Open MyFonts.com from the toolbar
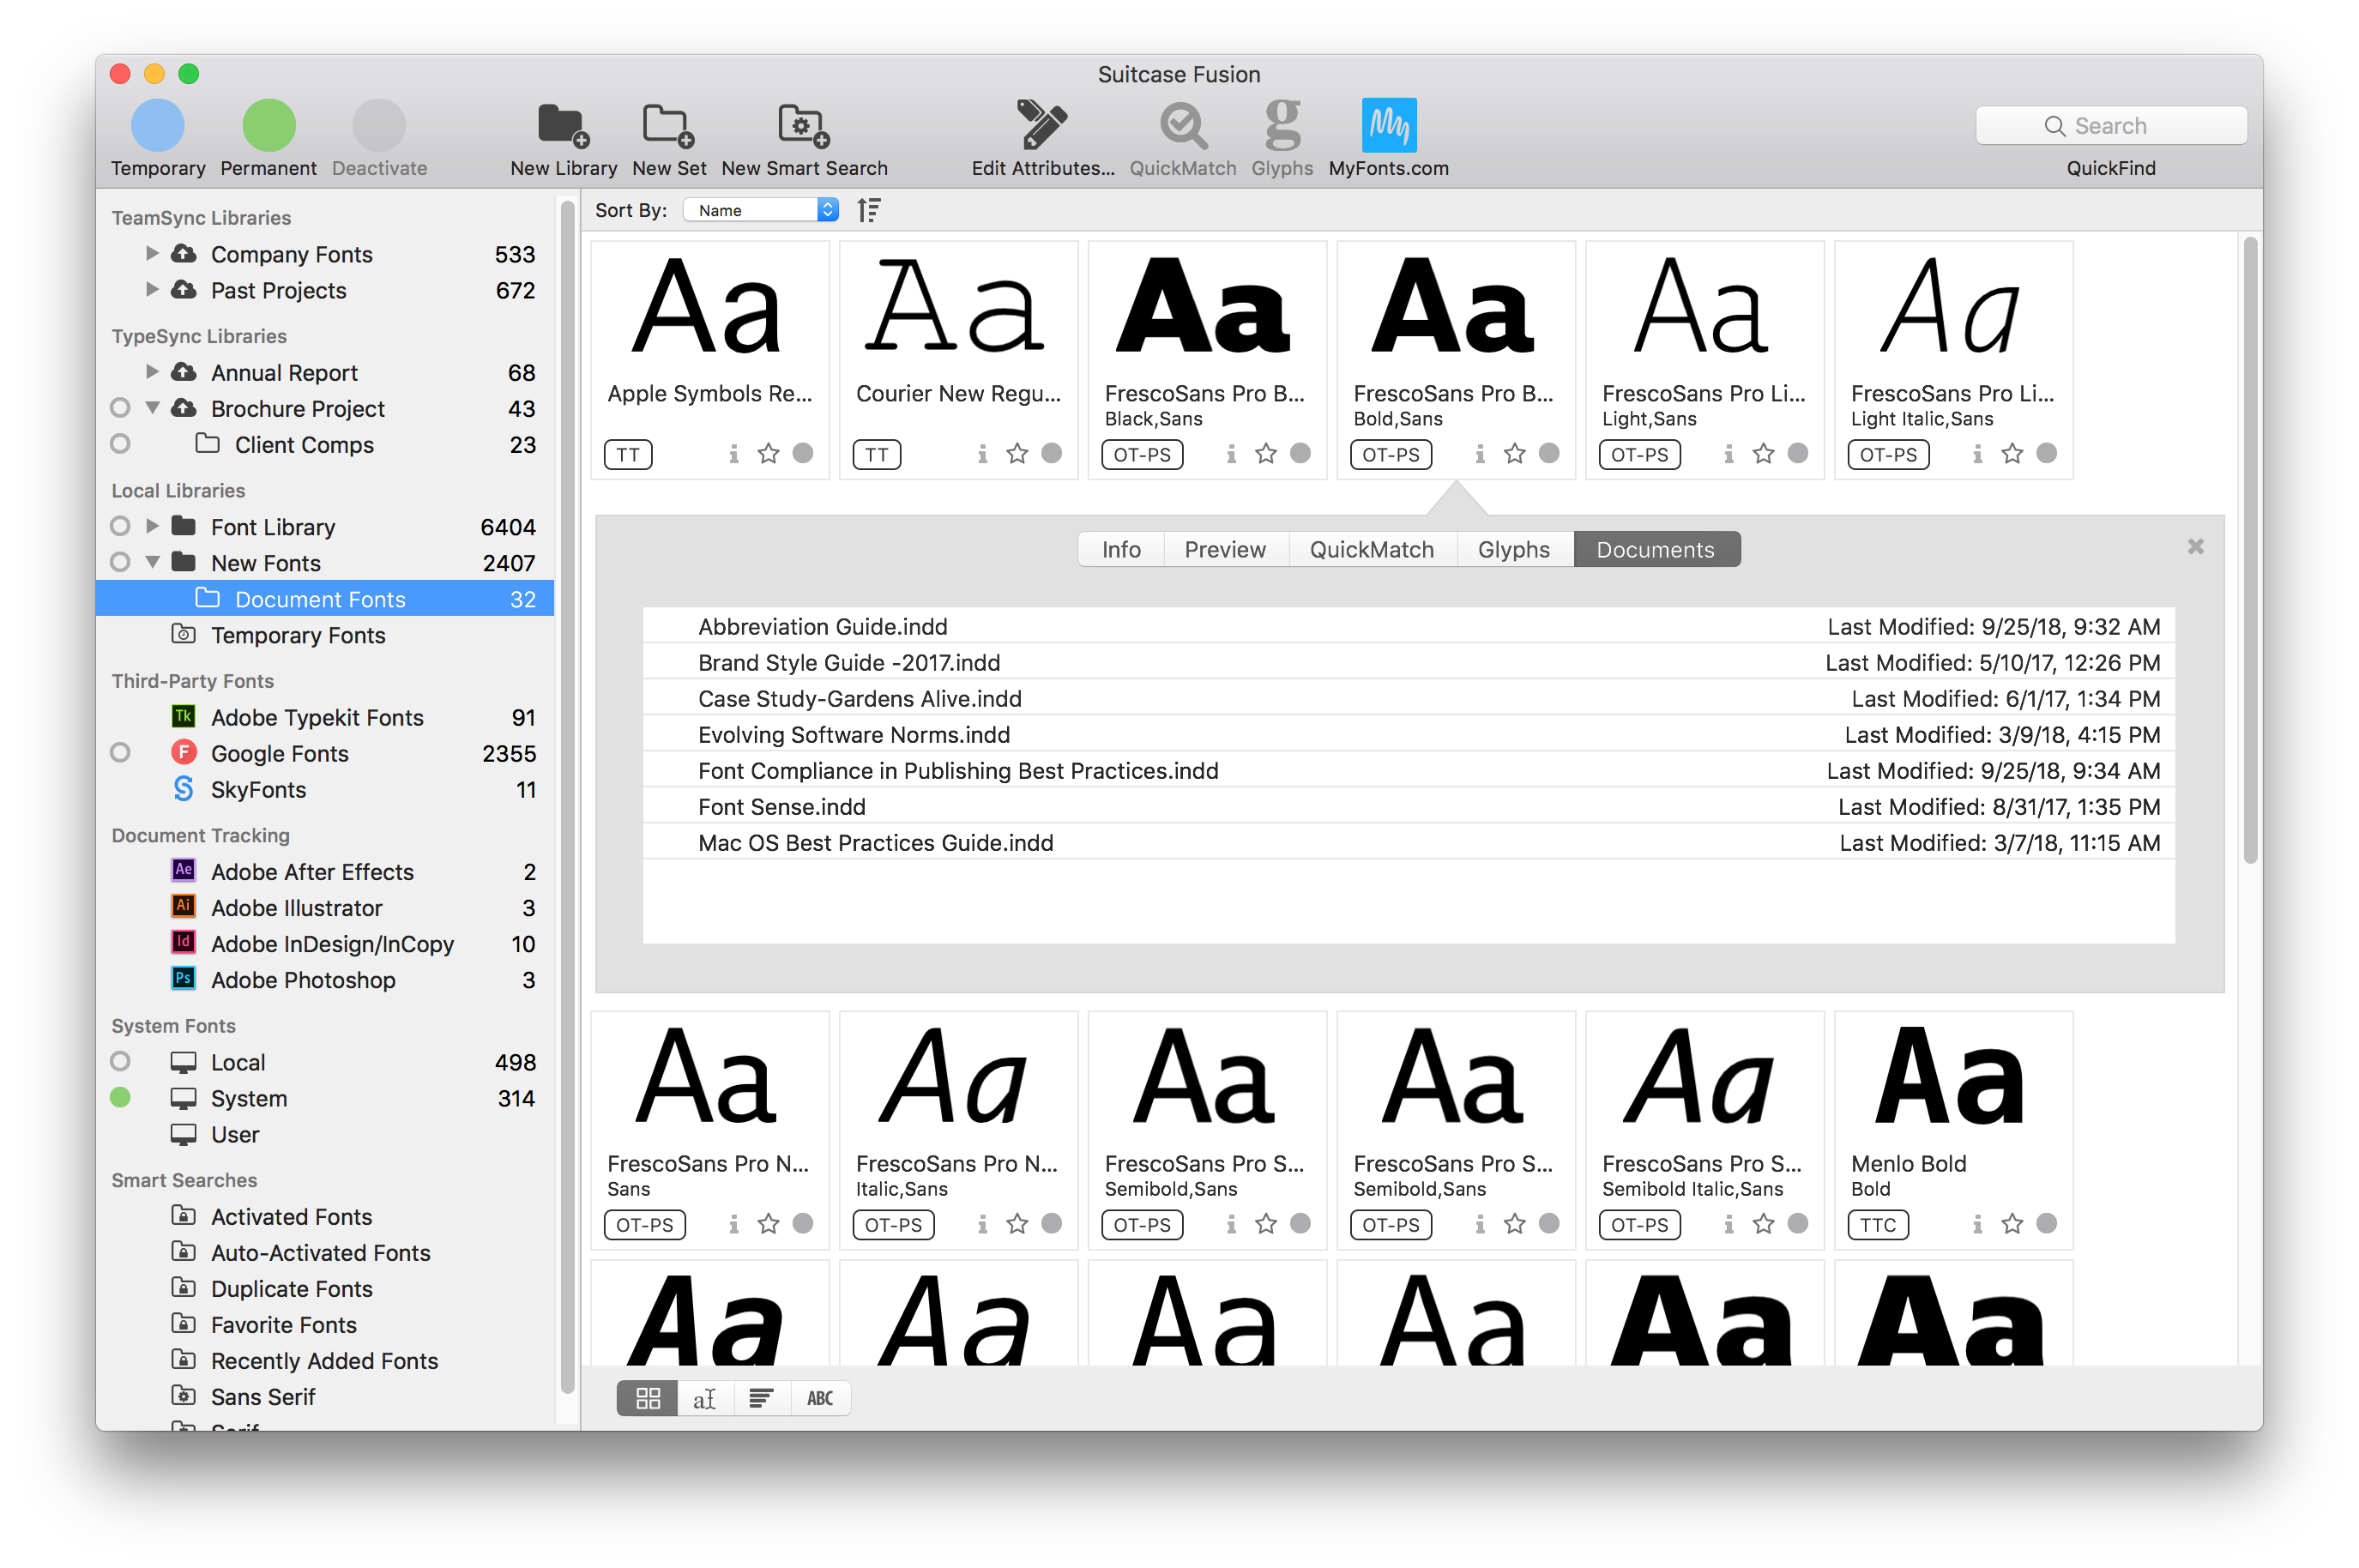 coord(1388,126)
